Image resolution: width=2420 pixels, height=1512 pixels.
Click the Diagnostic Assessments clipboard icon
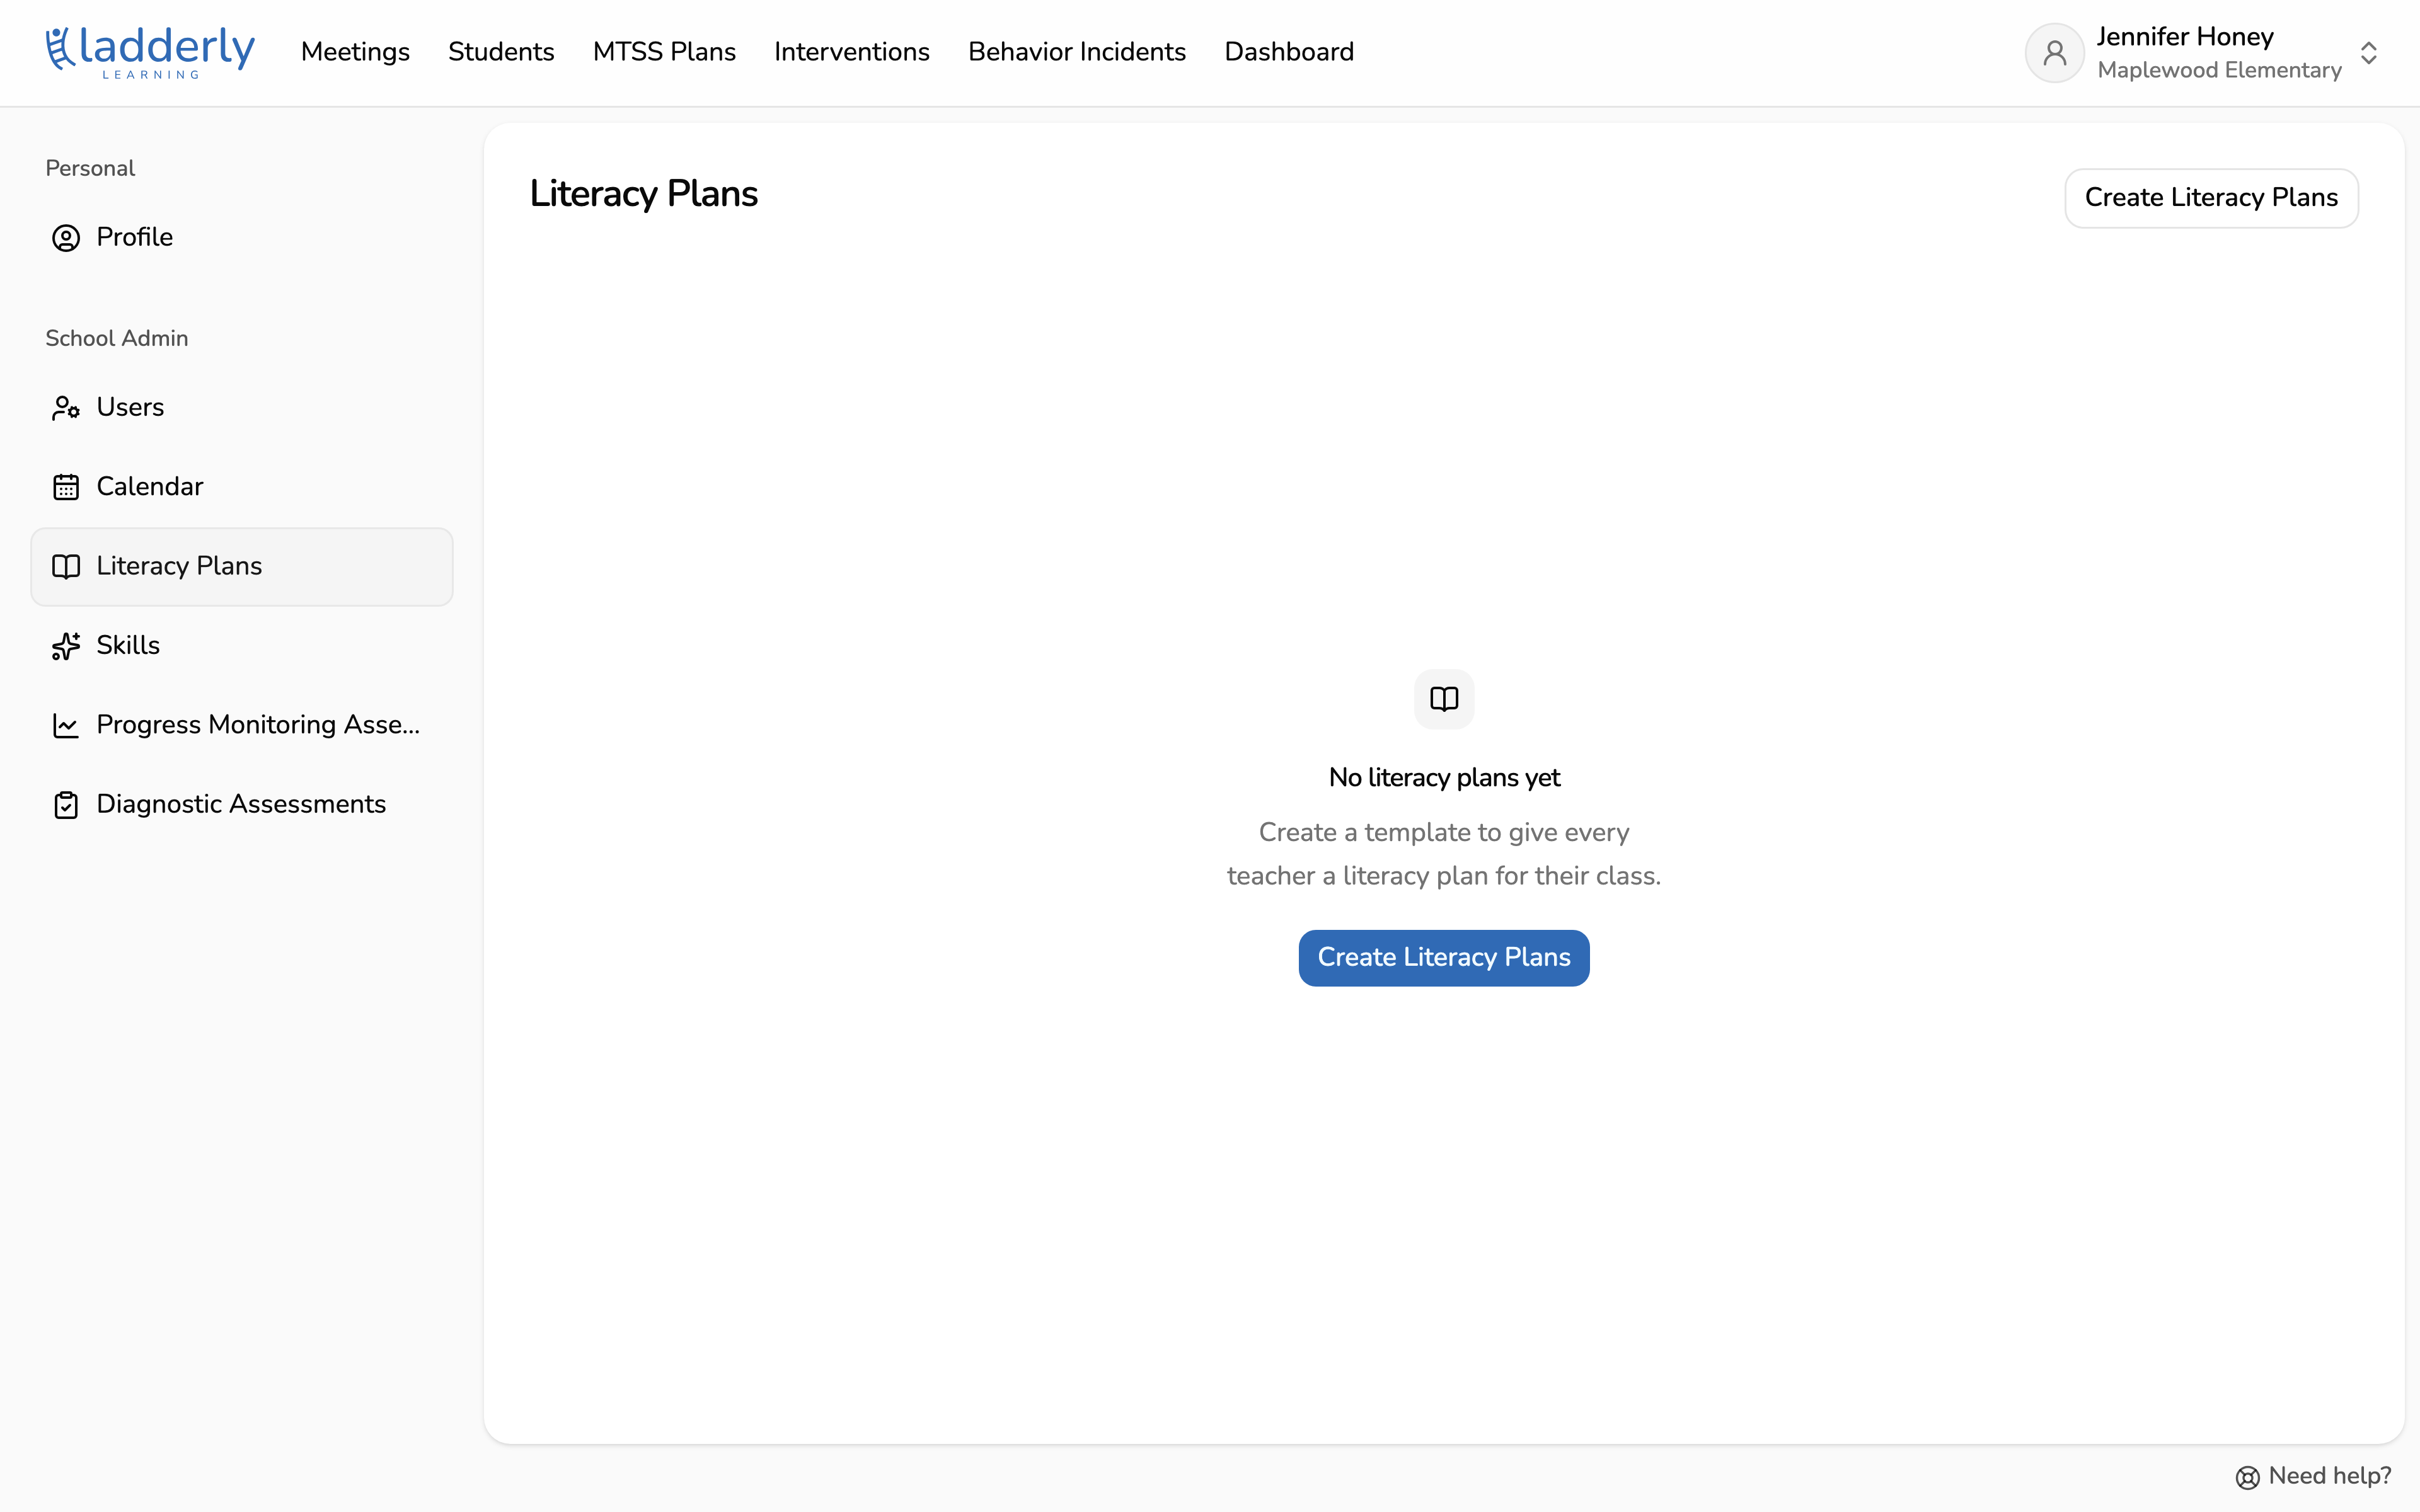click(66, 805)
